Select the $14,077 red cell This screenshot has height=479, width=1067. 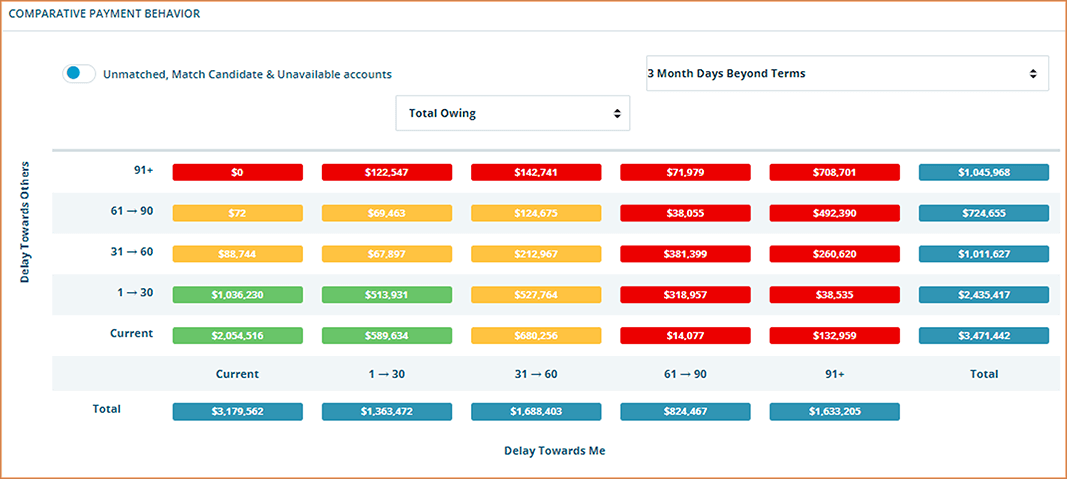coord(685,335)
